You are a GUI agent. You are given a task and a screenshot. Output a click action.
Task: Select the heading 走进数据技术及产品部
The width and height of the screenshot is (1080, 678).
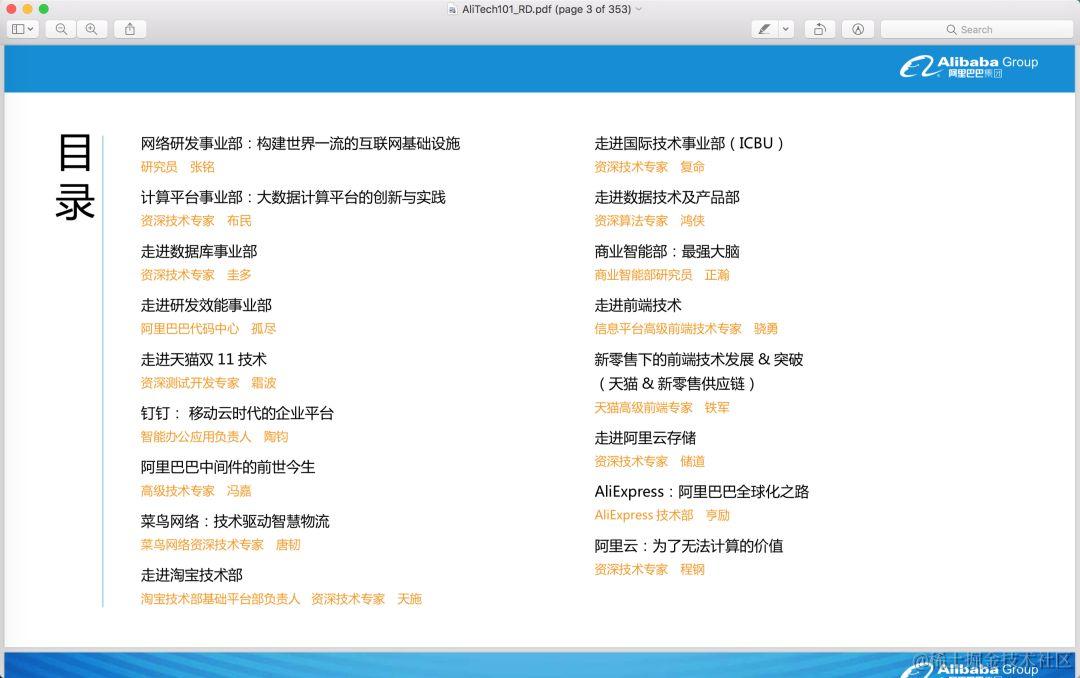[x=667, y=197]
